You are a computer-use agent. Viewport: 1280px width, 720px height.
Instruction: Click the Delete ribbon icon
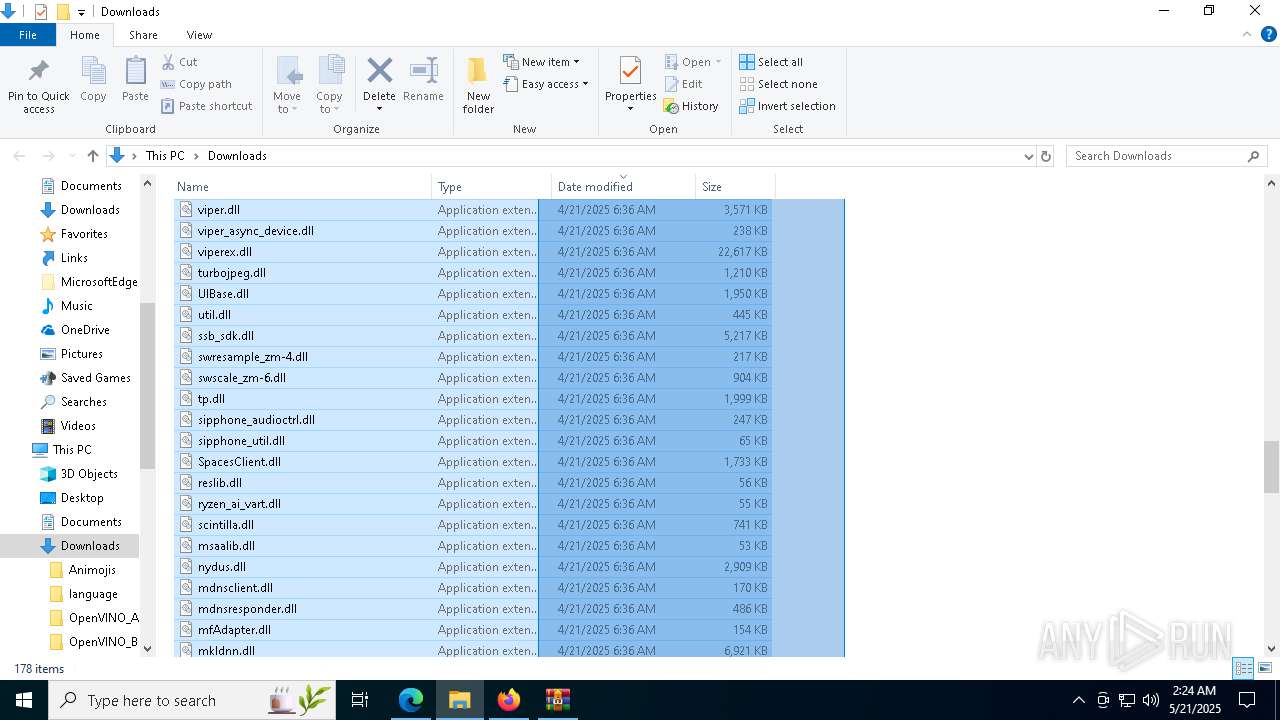(x=379, y=71)
